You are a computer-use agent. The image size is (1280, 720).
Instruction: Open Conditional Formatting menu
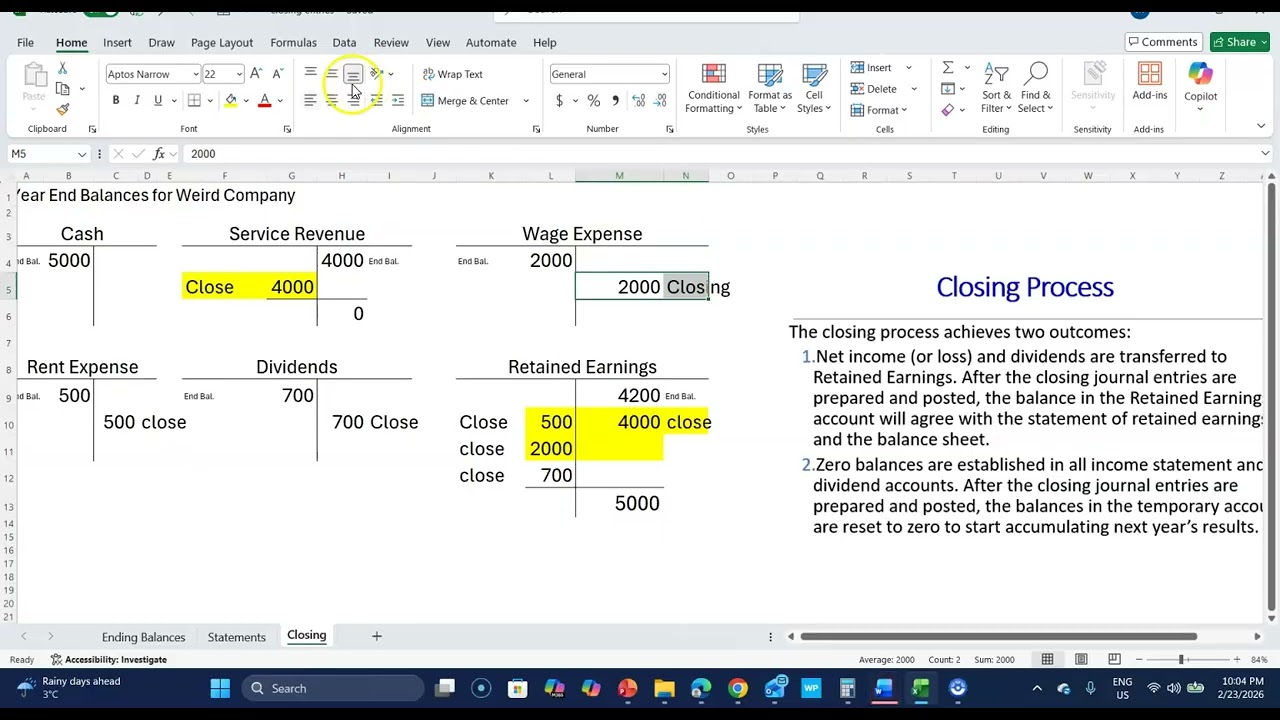713,89
